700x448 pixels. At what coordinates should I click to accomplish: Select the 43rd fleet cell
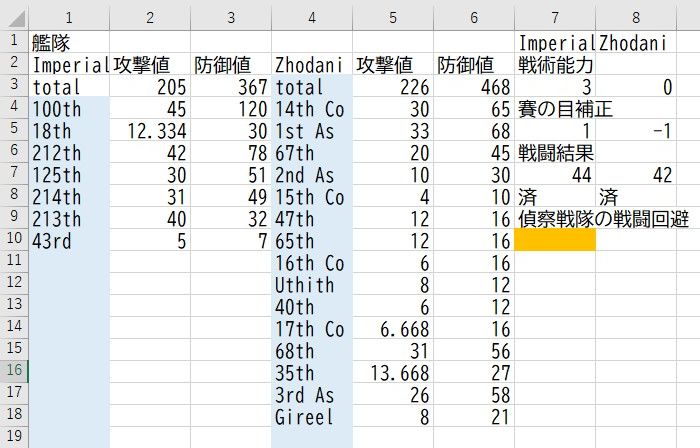pyautogui.click(x=69, y=240)
